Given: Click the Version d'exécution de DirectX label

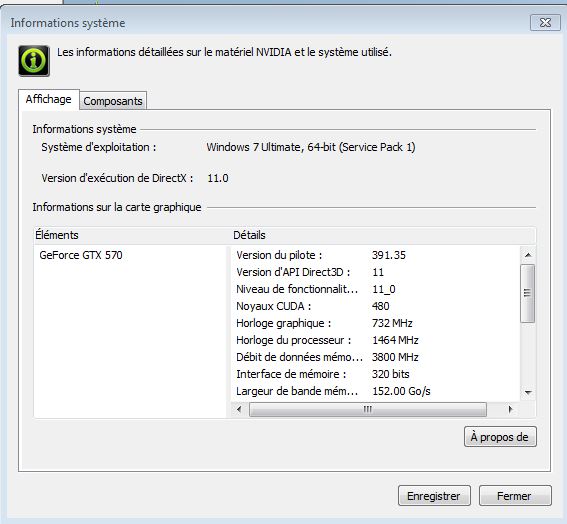Looking at the screenshot, I should click(117, 178).
